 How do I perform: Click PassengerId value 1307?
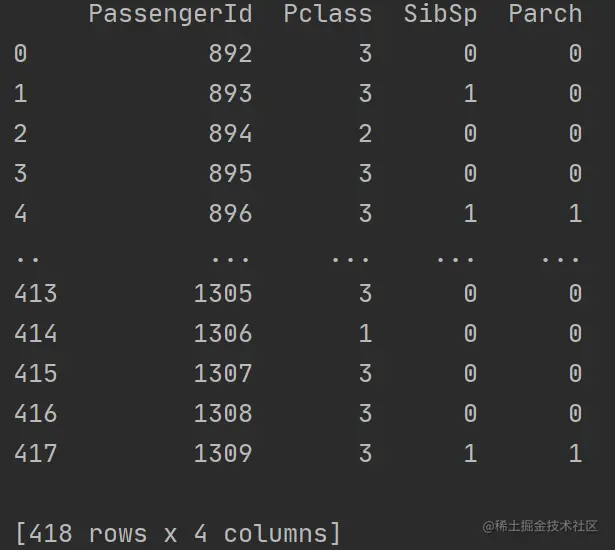[x=223, y=374]
